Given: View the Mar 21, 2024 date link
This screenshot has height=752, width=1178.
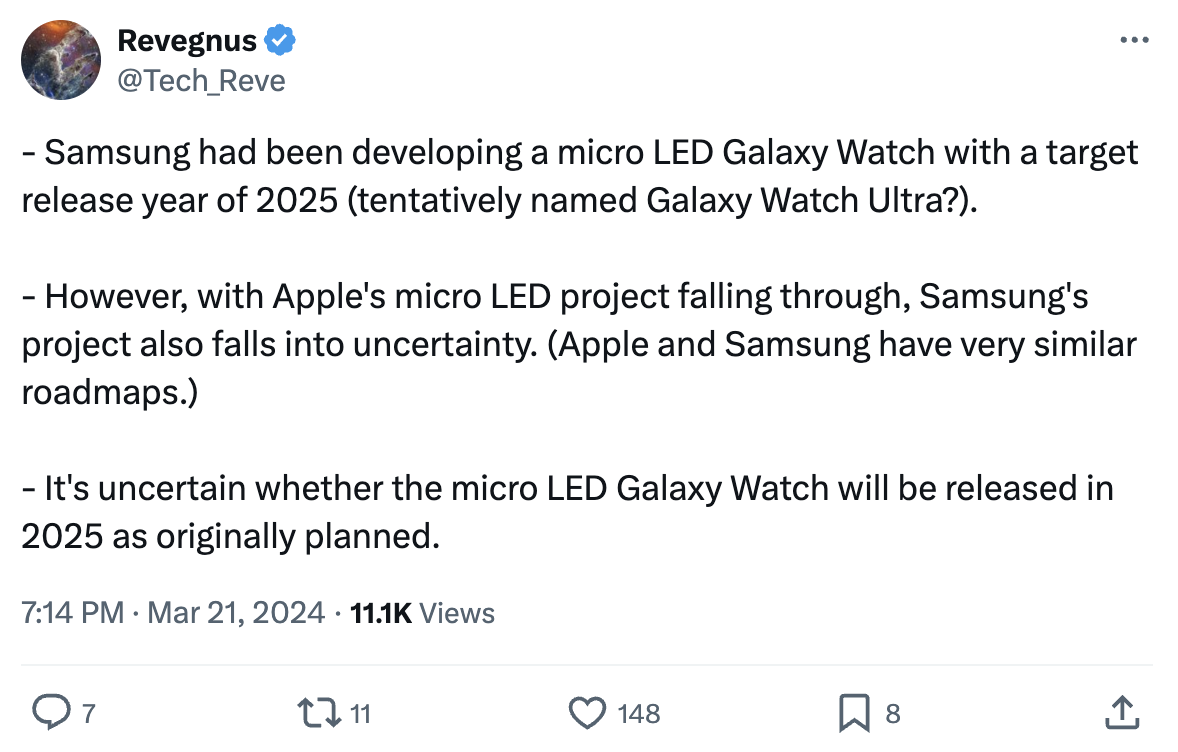Looking at the screenshot, I should 236,612.
